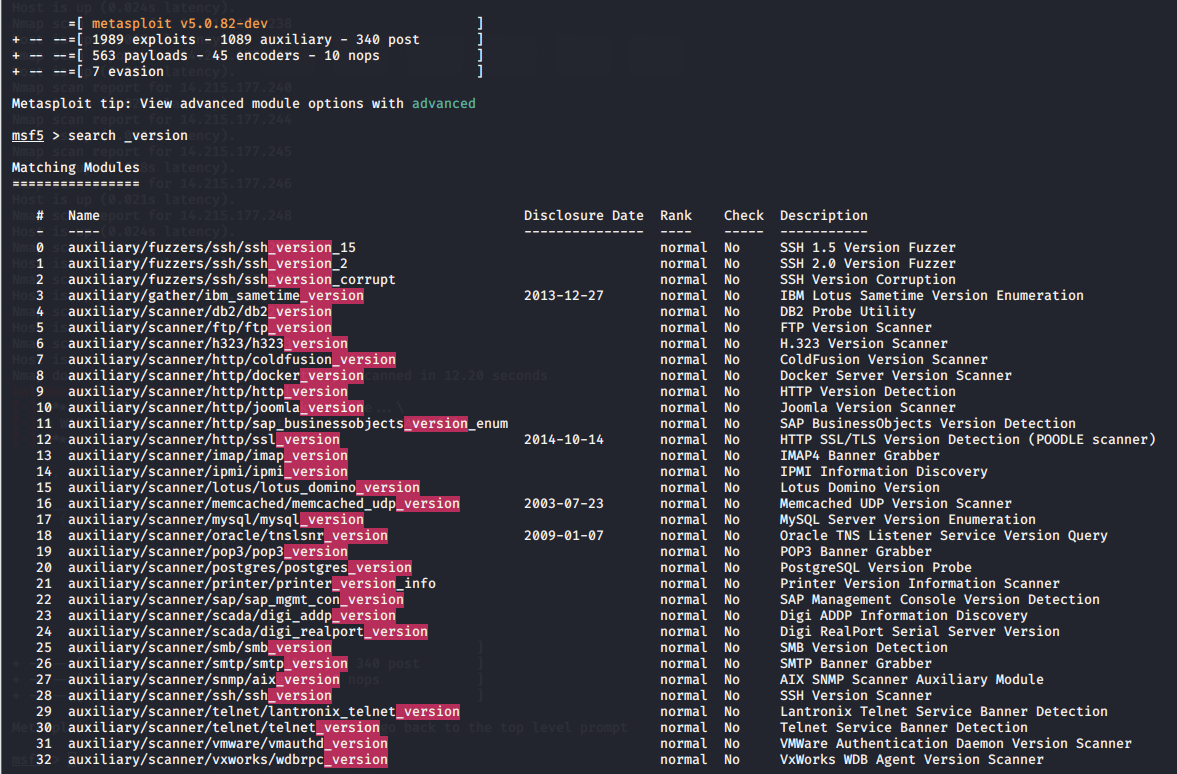Click the 'Matching Modules' heading
This screenshot has width=1177, height=774.
[75, 167]
